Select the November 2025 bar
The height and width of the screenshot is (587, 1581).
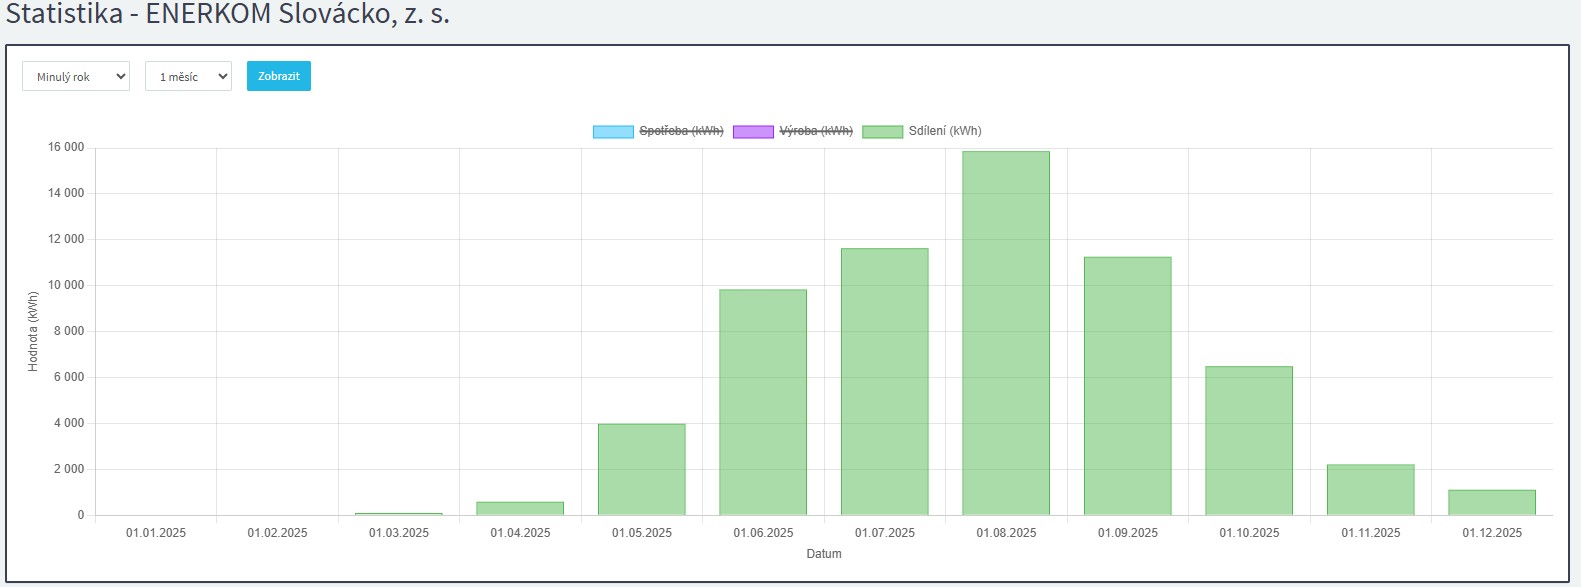[1370, 490]
